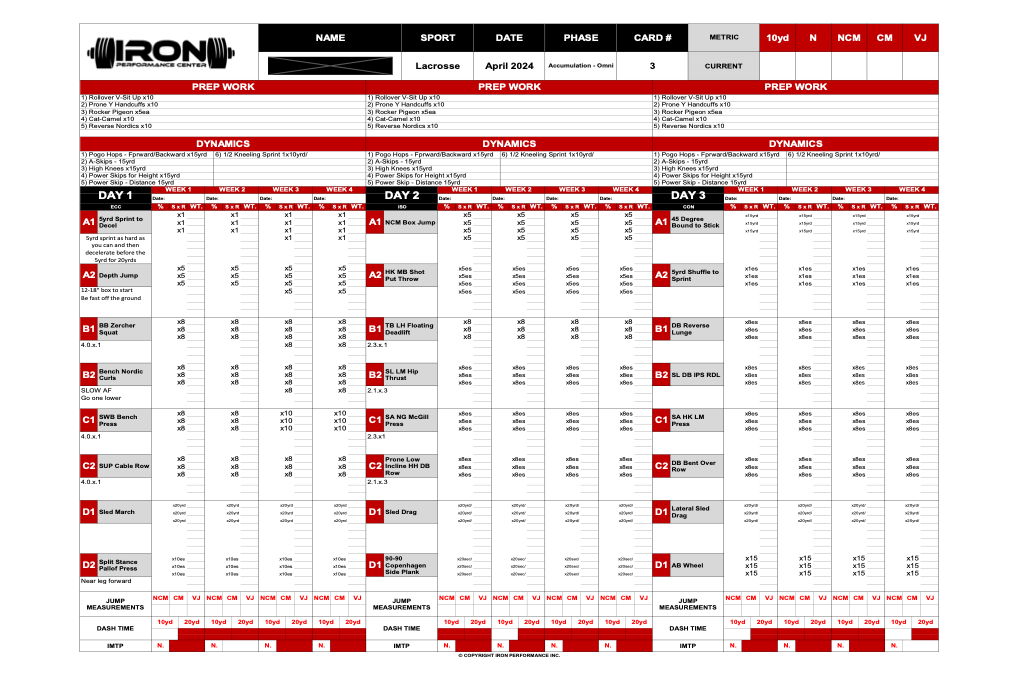Click the A2 badge next to Depth Jump

coord(87,275)
